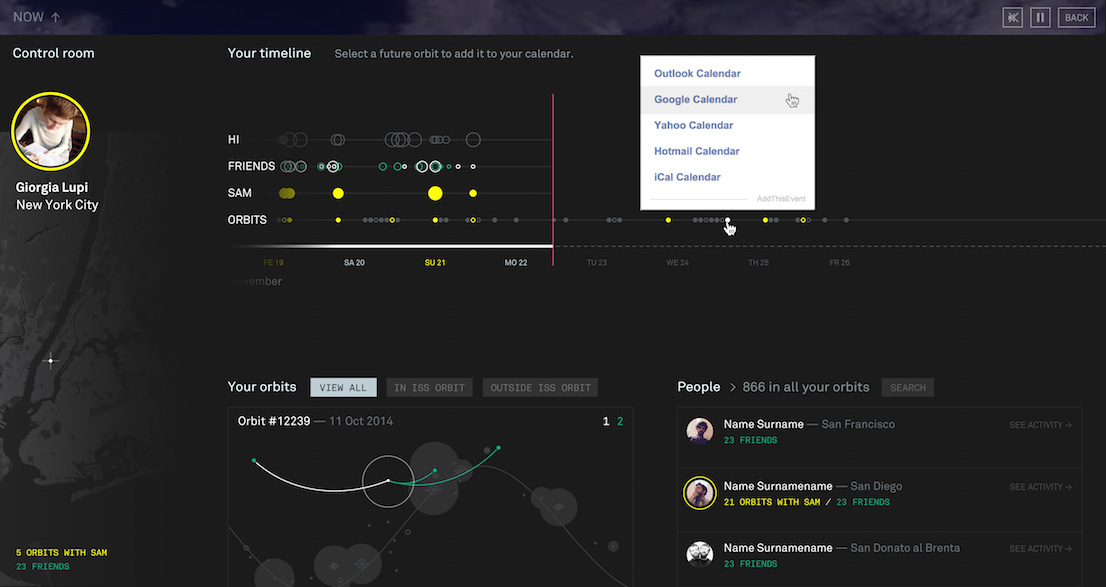Image resolution: width=1106 pixels, height=587 pixels.
Task: See activity for the San Diego person
Action: [1040, 487]
